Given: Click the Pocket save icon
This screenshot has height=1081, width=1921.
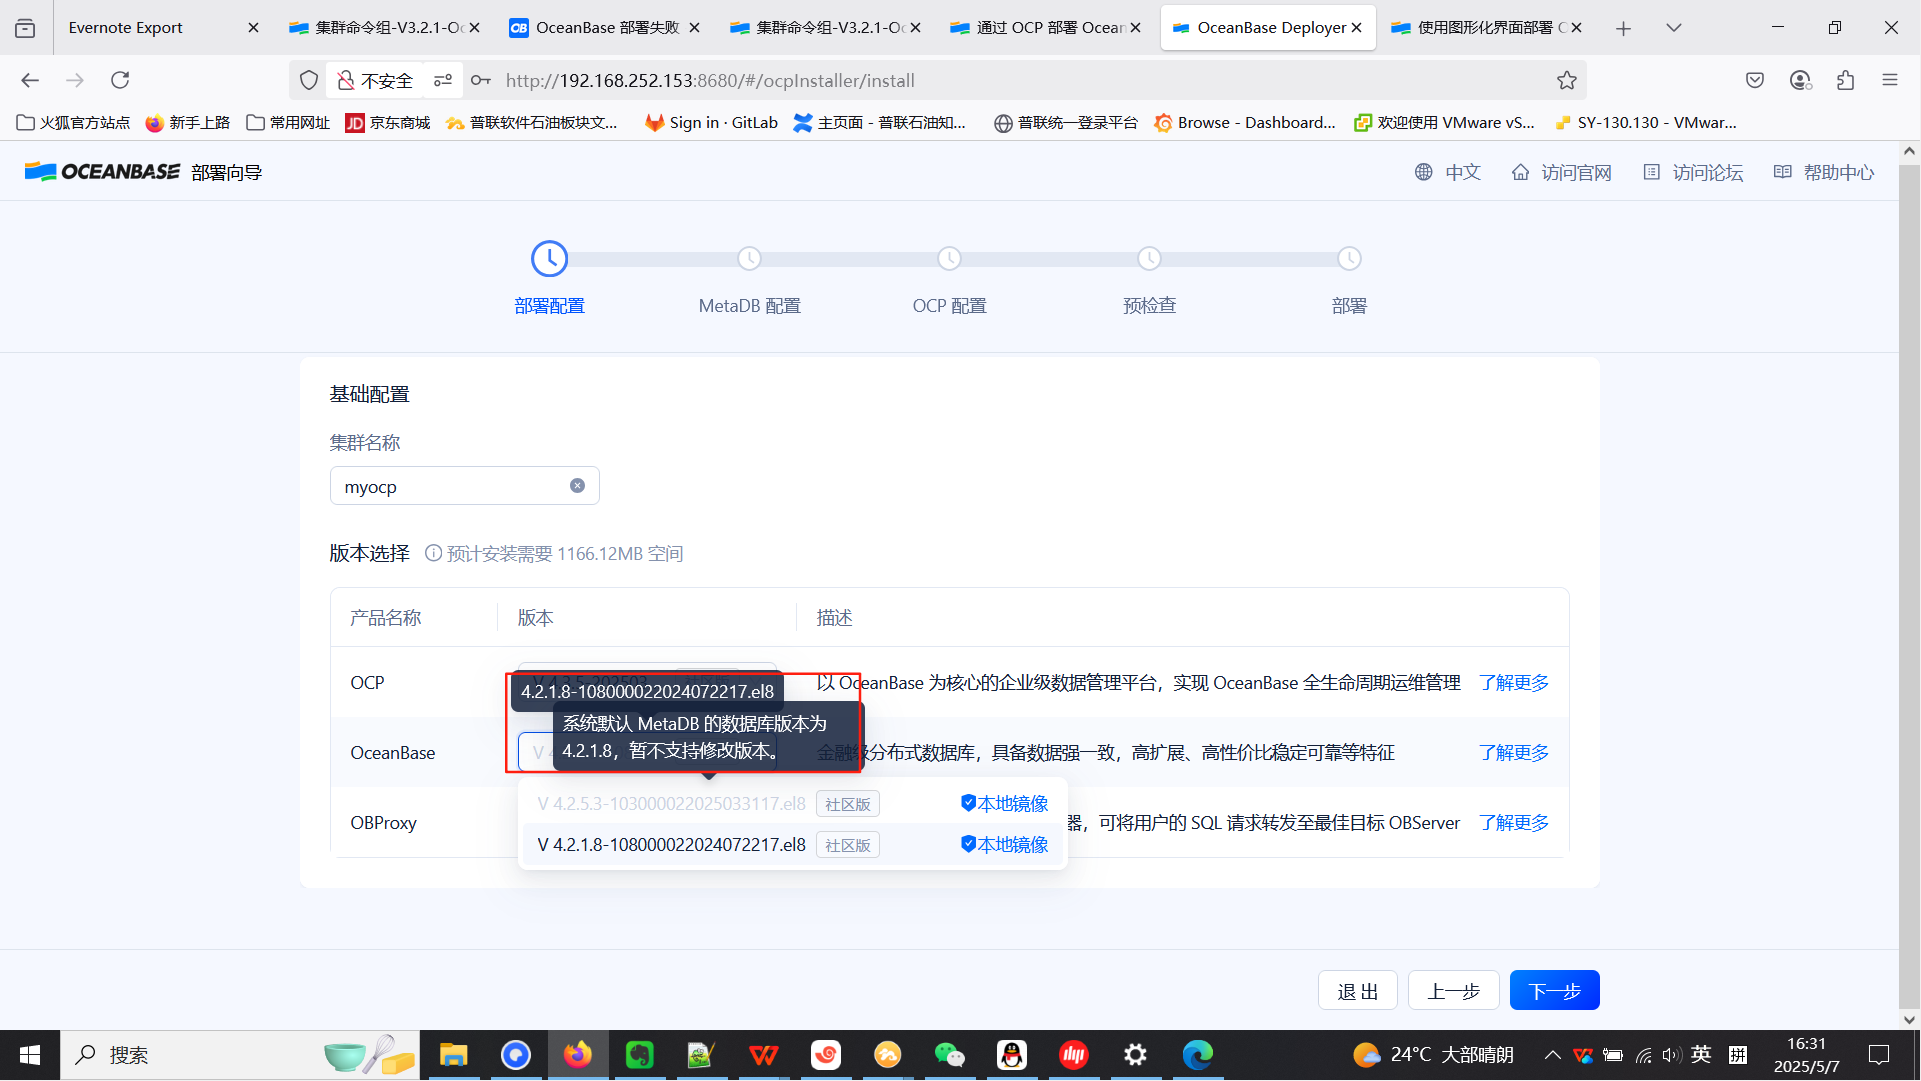Looking at the screenshot, I should click(x=1755, y=80).
